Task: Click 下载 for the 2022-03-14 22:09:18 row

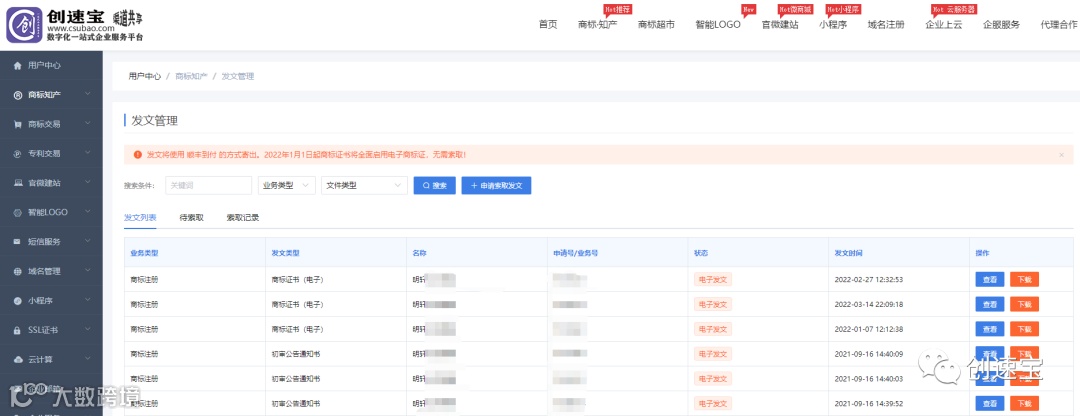Action: tap(1024, 304)
